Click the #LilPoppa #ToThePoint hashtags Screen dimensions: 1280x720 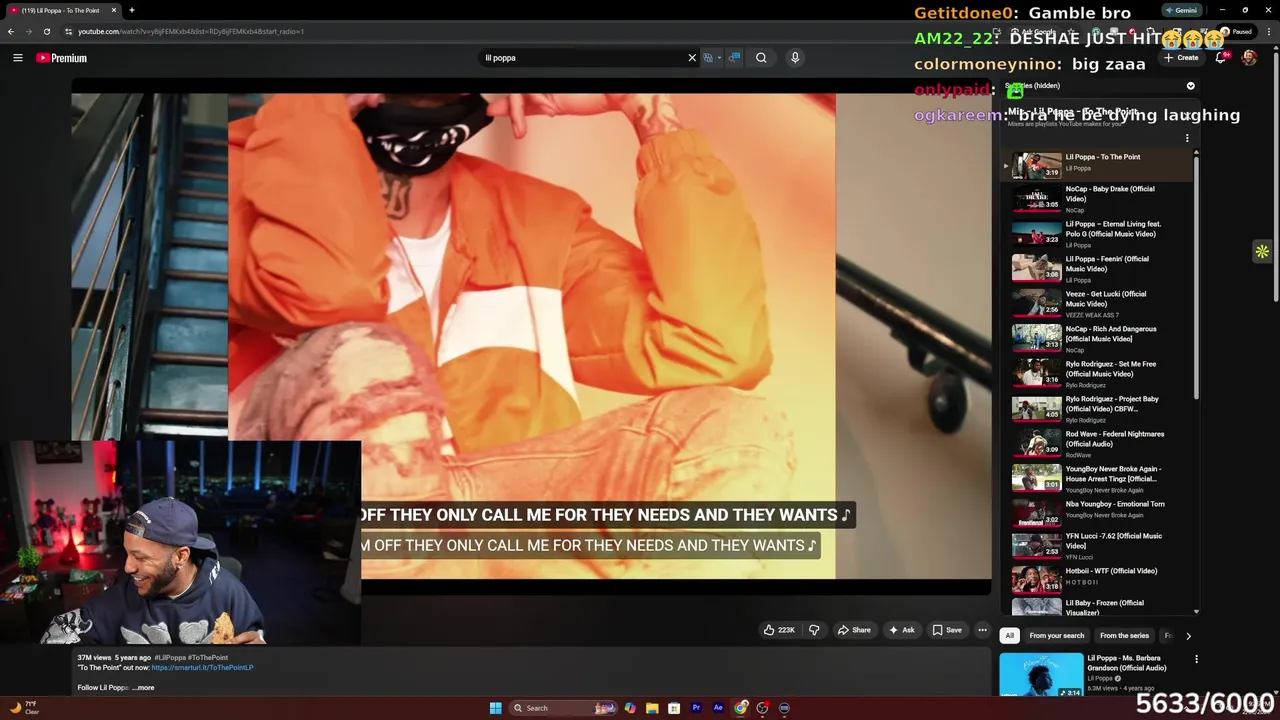(191, 658)
